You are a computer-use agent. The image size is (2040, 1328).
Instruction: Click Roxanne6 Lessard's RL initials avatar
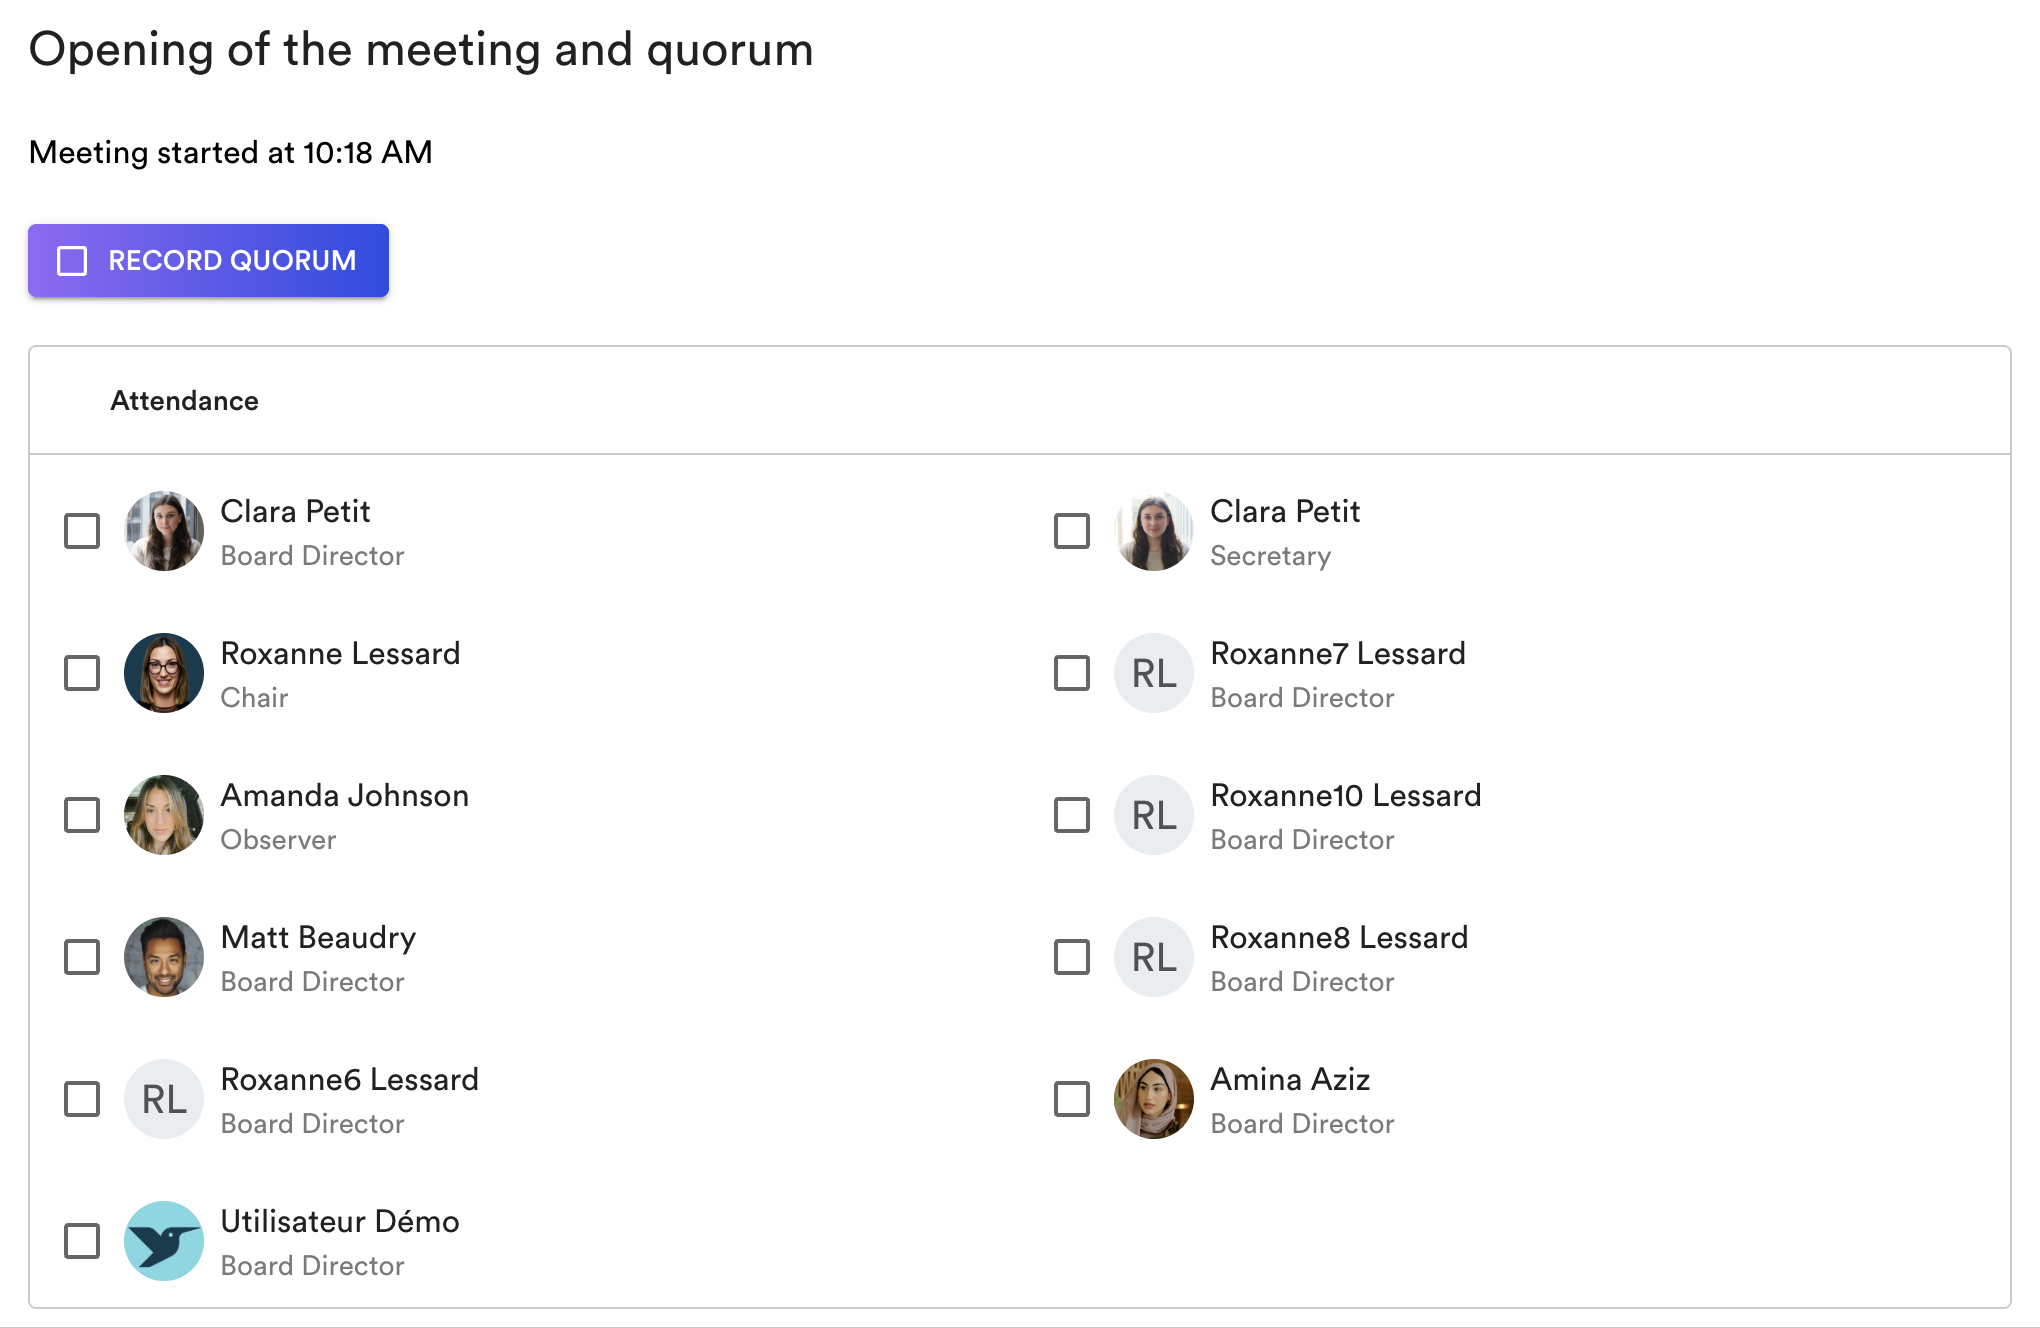coord(164,1099)
